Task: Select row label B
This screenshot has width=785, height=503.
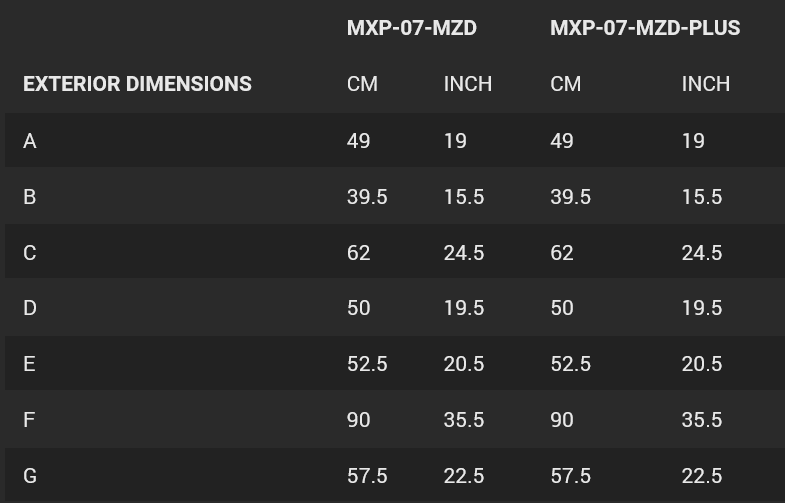Action: tap(30, 197)
